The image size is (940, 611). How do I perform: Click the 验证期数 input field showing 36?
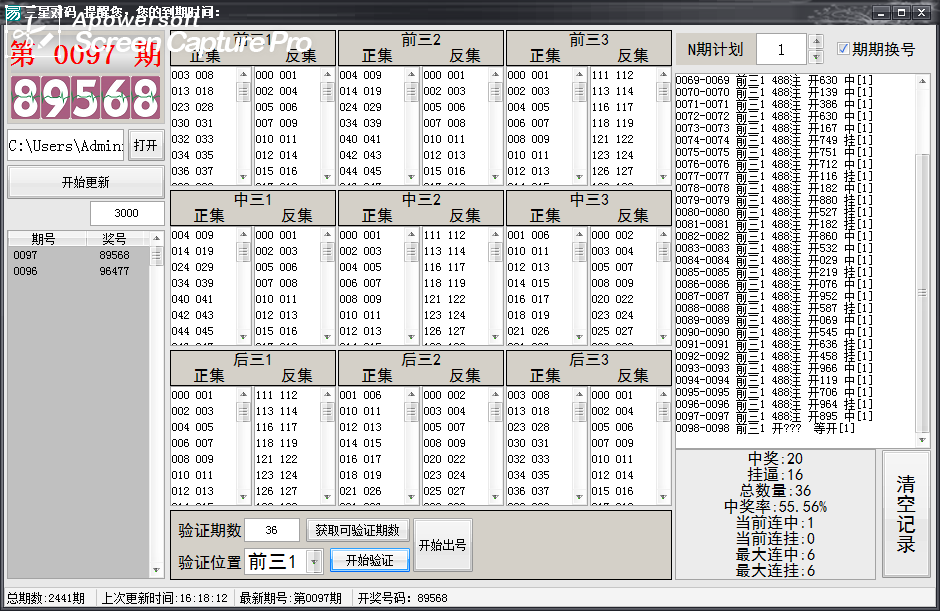point(272,530)
